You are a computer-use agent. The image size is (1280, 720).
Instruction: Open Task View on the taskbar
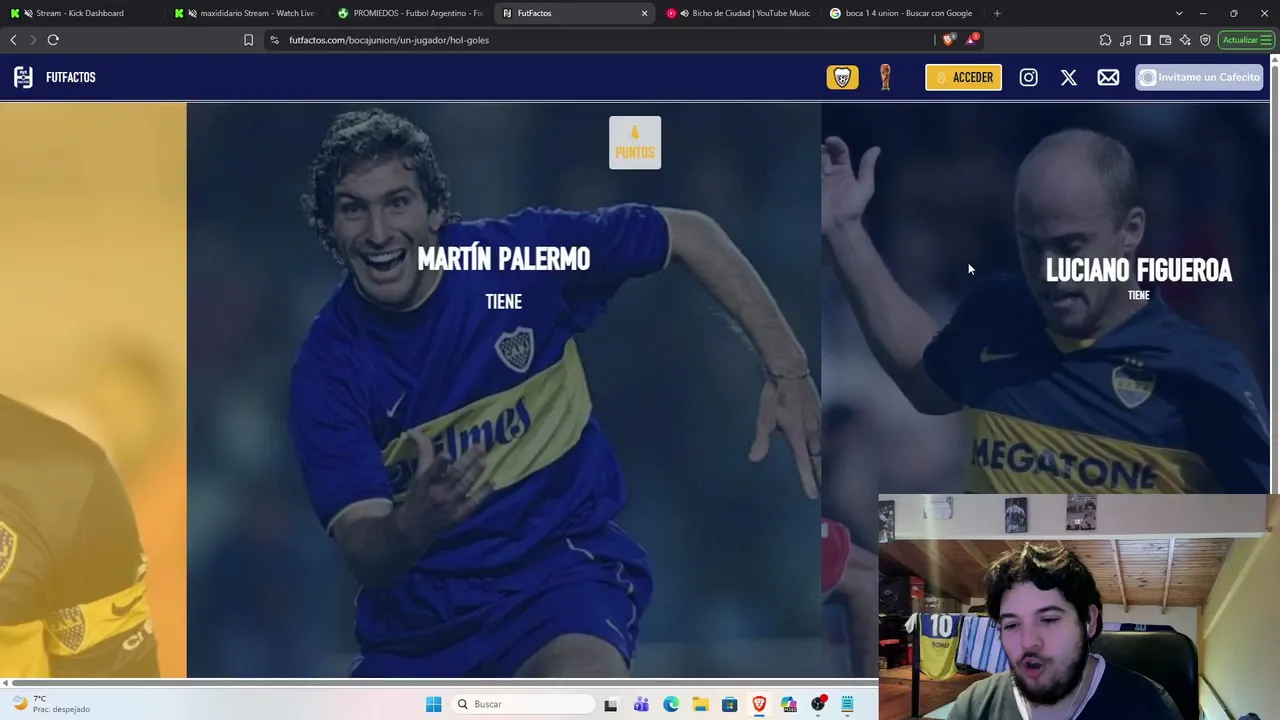(x=610, y=704)
